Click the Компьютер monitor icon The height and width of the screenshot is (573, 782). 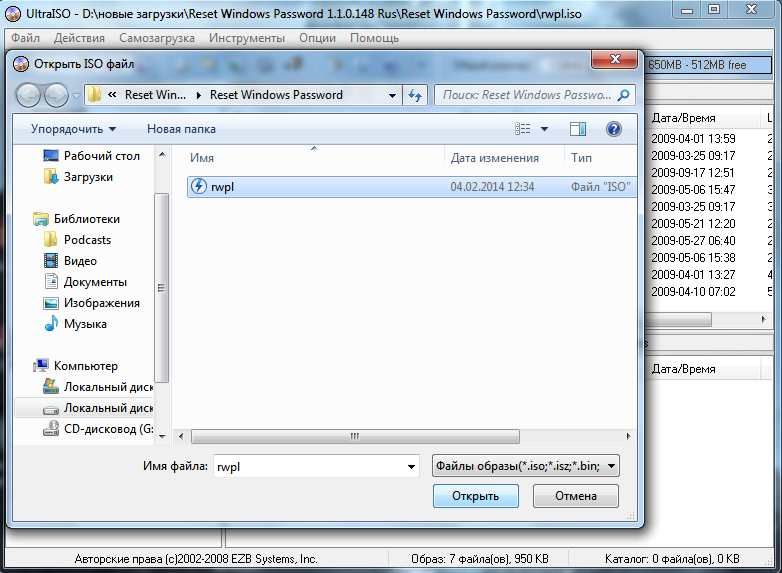coord(41,366)
